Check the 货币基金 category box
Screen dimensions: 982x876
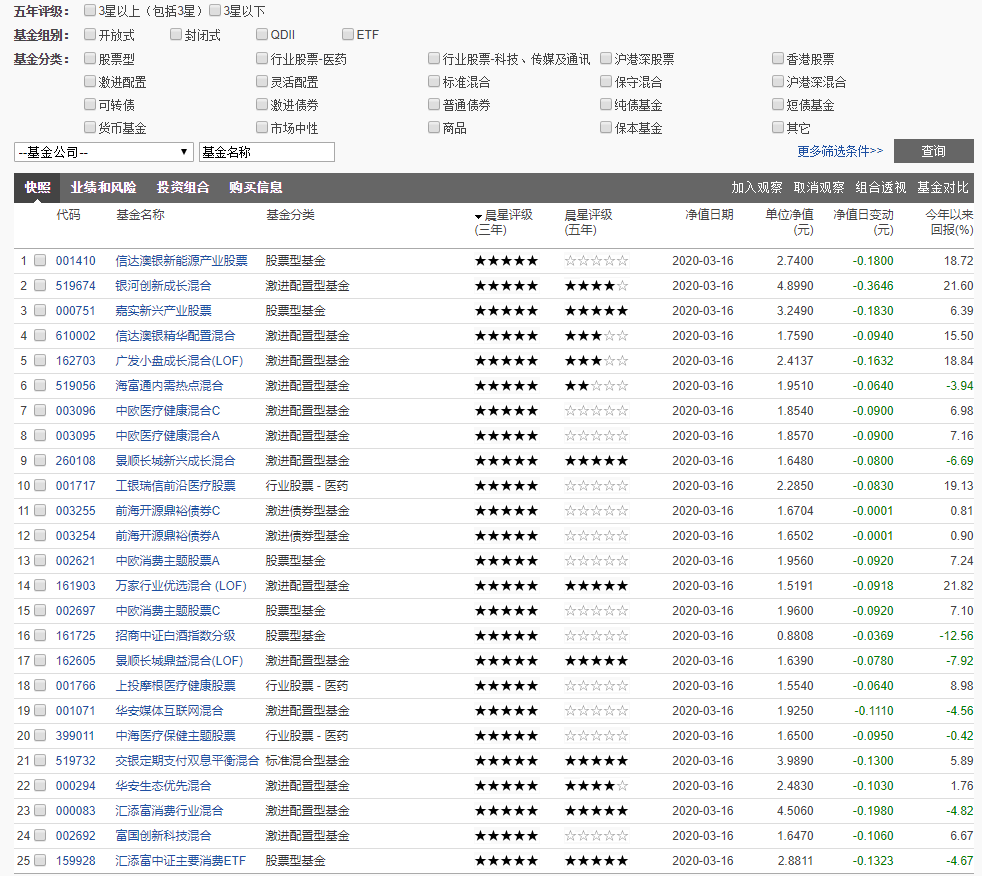90,128
